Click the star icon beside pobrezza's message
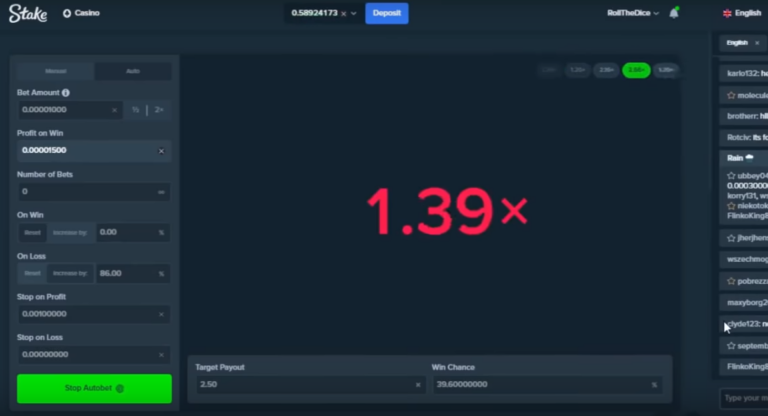This screenshot has width=768, height=416. point(732,281)
